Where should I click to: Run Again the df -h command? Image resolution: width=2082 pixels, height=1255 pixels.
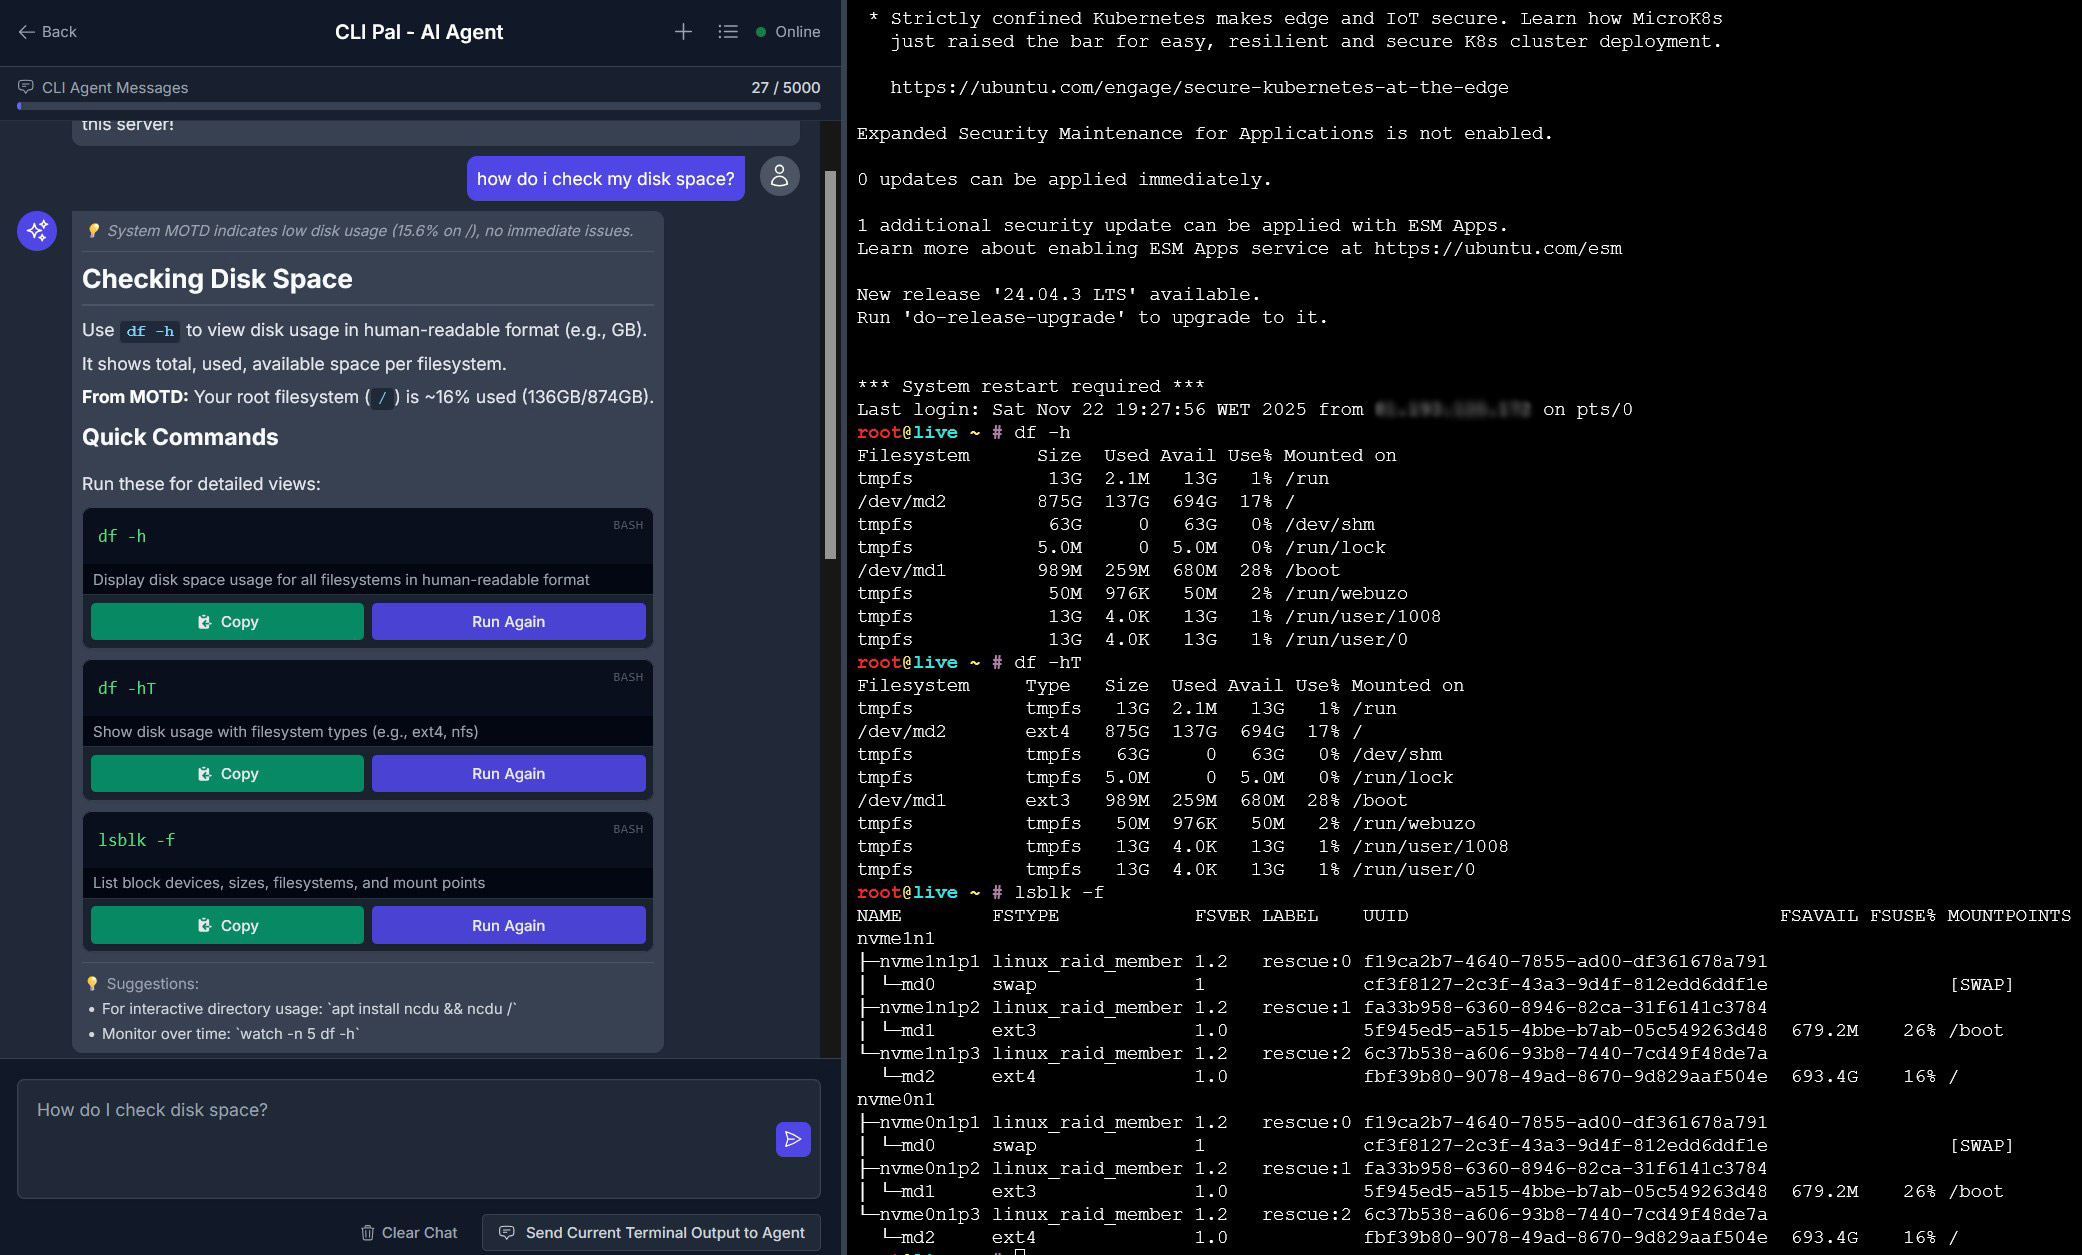tap(508, 622)
